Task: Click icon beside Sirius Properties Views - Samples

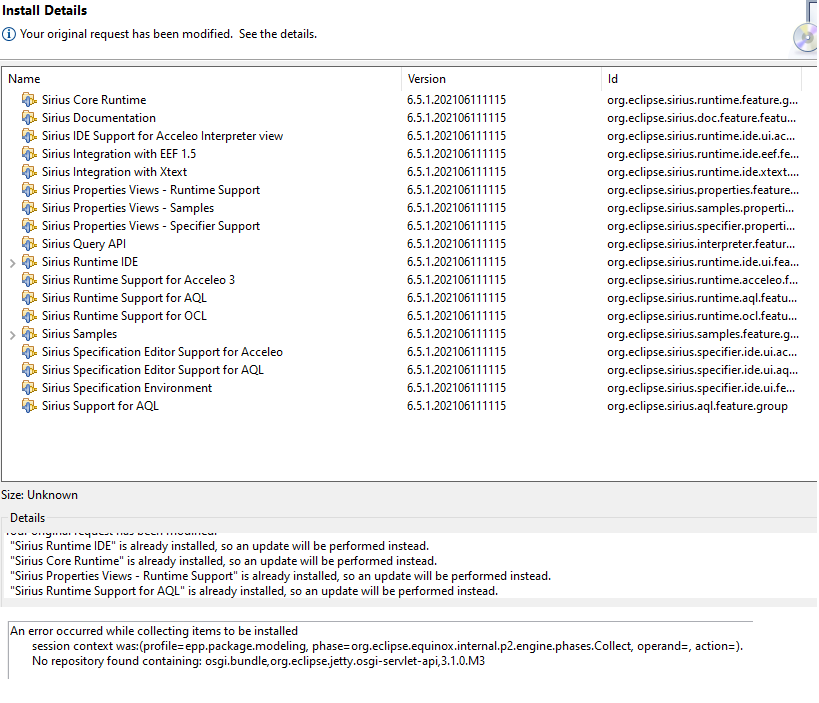Action: click(29, 207)
